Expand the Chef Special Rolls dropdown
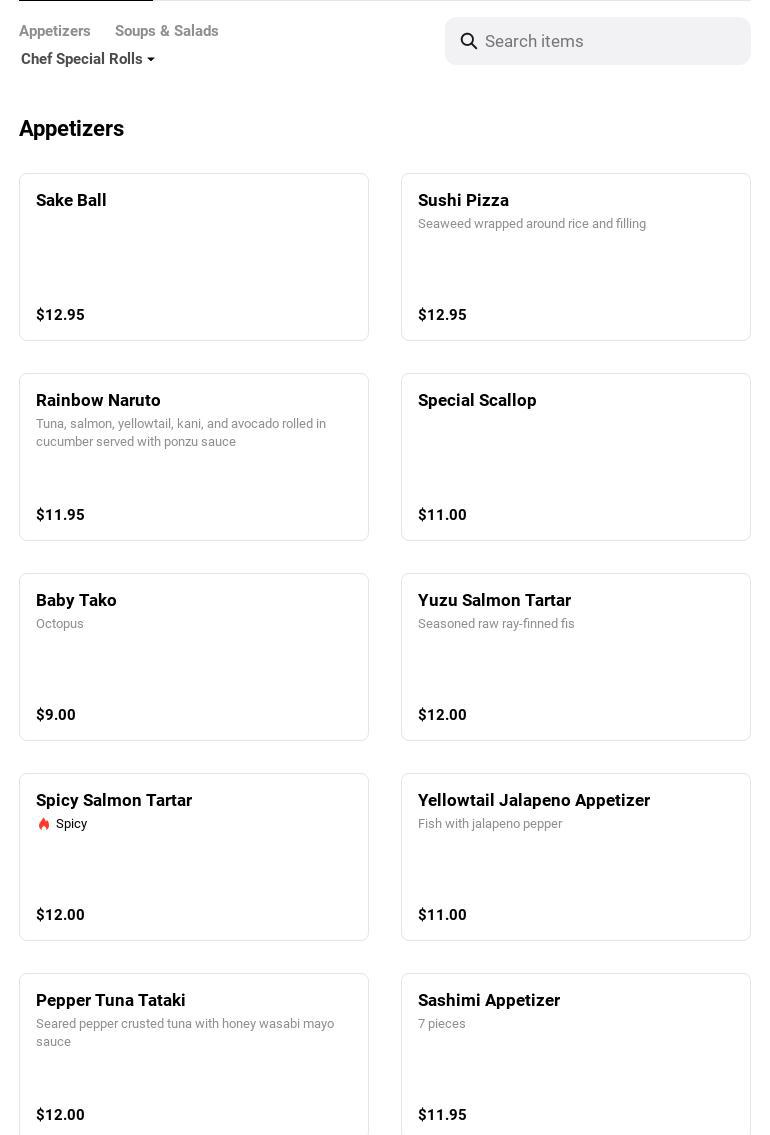Screen dimensions: 770x1135 88,59
